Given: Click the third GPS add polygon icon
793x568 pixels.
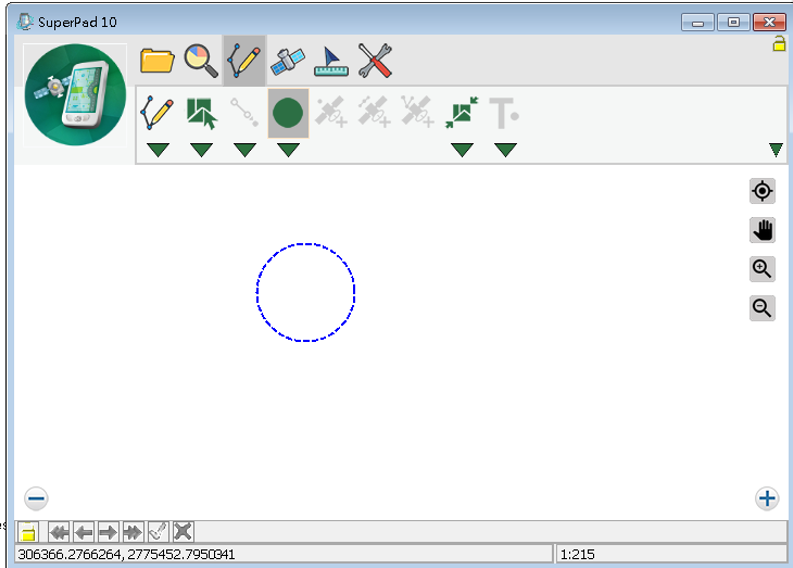Looking at the screenshot, I should coord(418,112).
